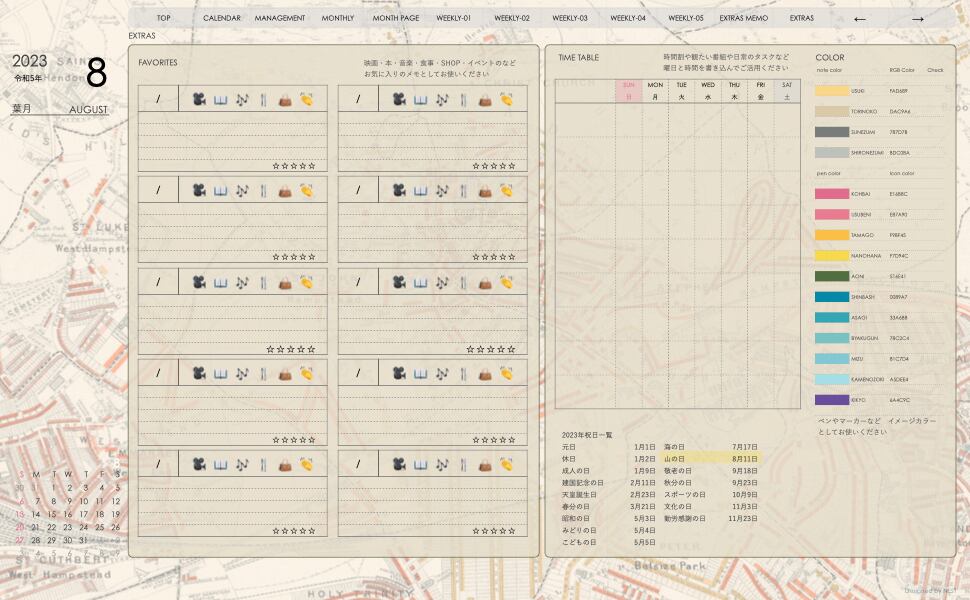Choose the music notes icon in second-row left card
The width and height of the screenshot is (970, 600).
[241, 190]
